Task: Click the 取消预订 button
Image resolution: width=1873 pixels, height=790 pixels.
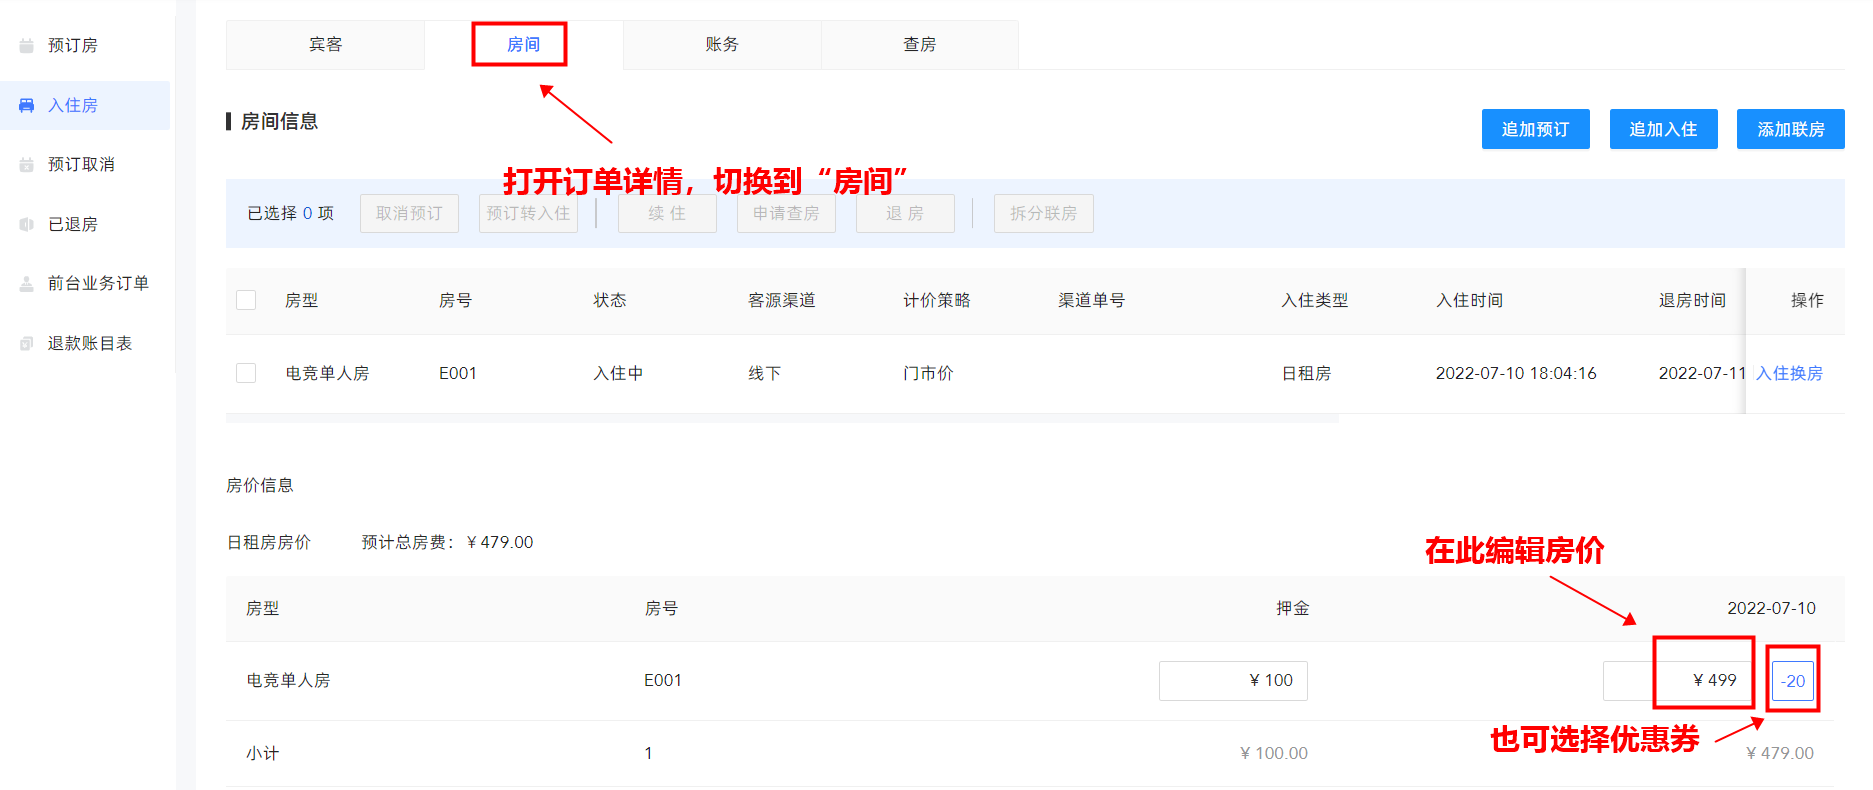Action: (409, 213)
